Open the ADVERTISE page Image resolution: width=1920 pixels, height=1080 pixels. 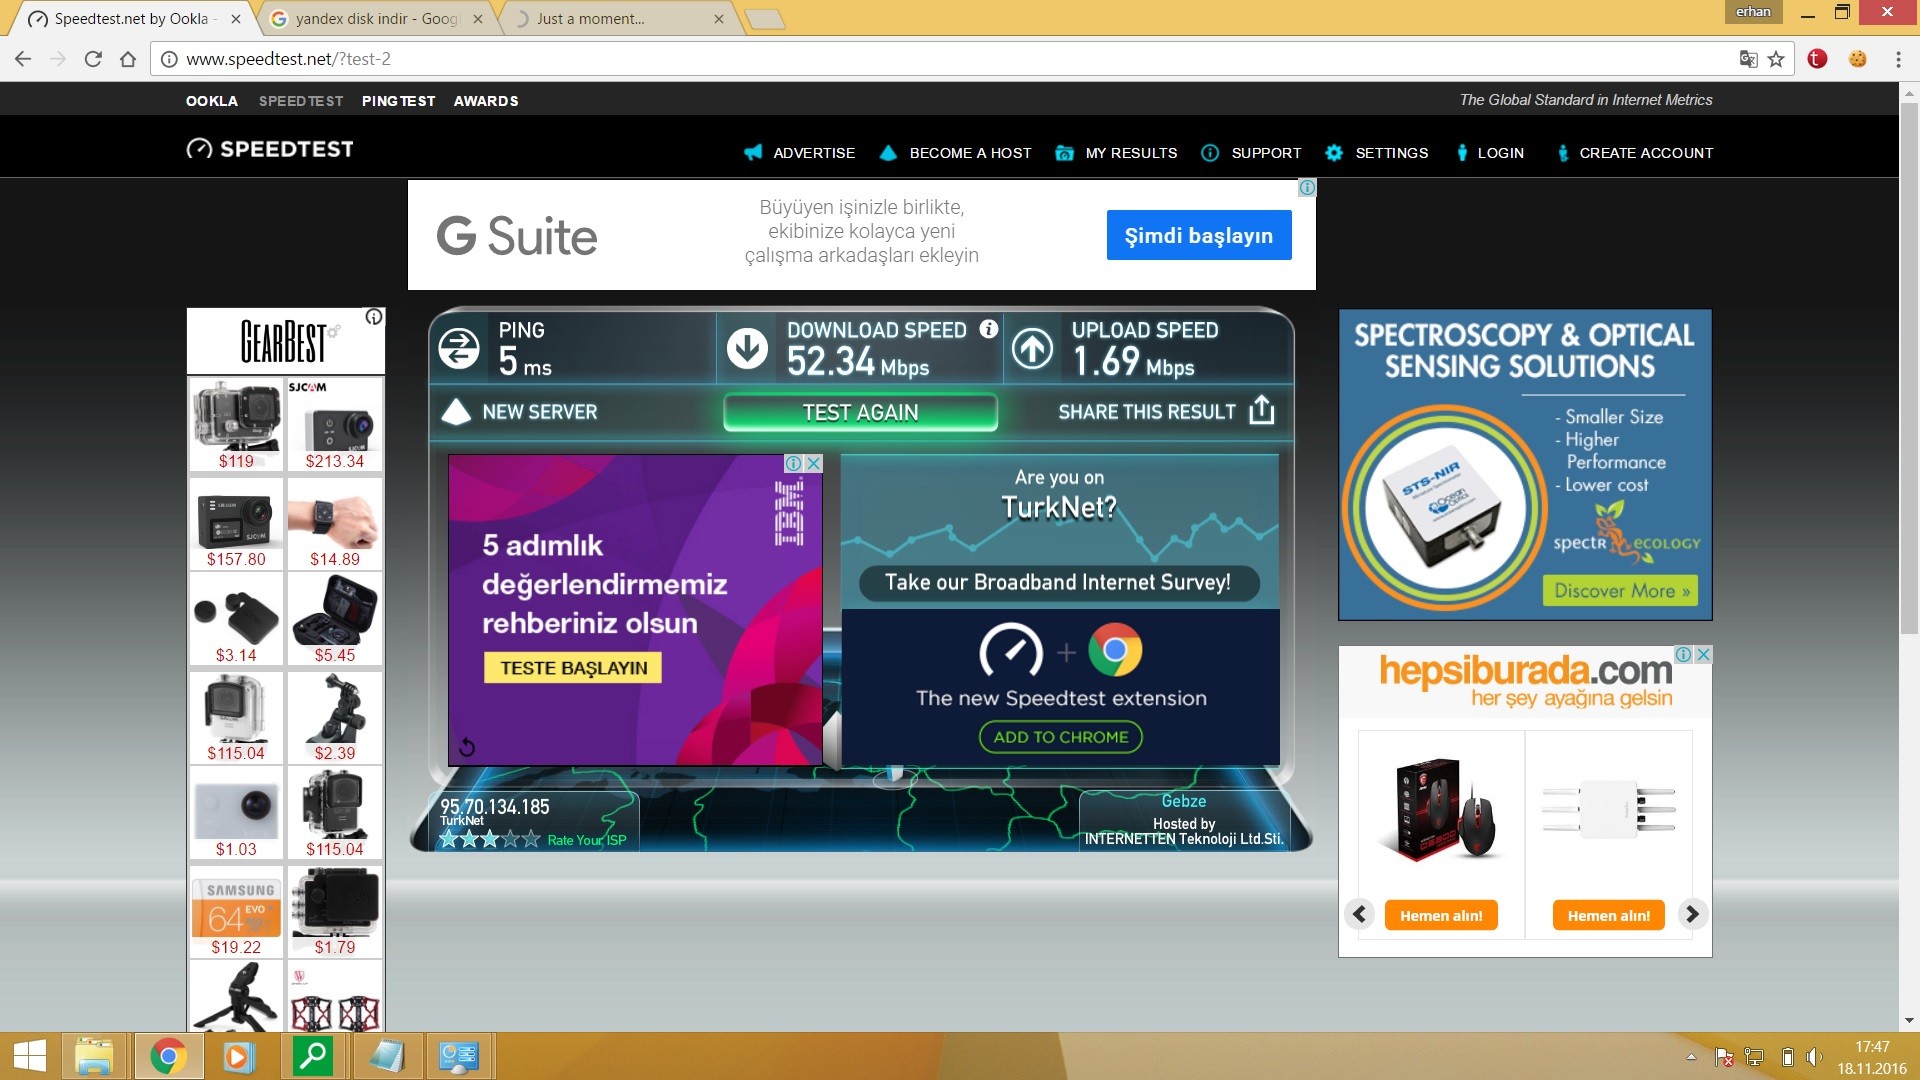(800, 153)
